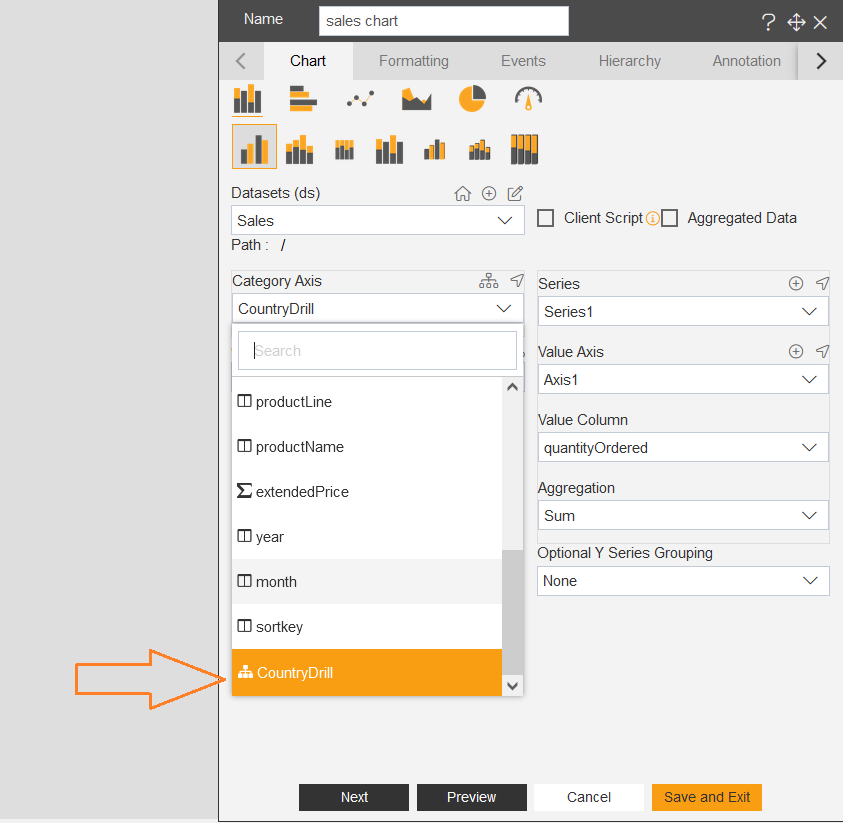Open the Axis1 Value Axis dropdown
Screen dimensions: 843x823
[x=683, y=380]
